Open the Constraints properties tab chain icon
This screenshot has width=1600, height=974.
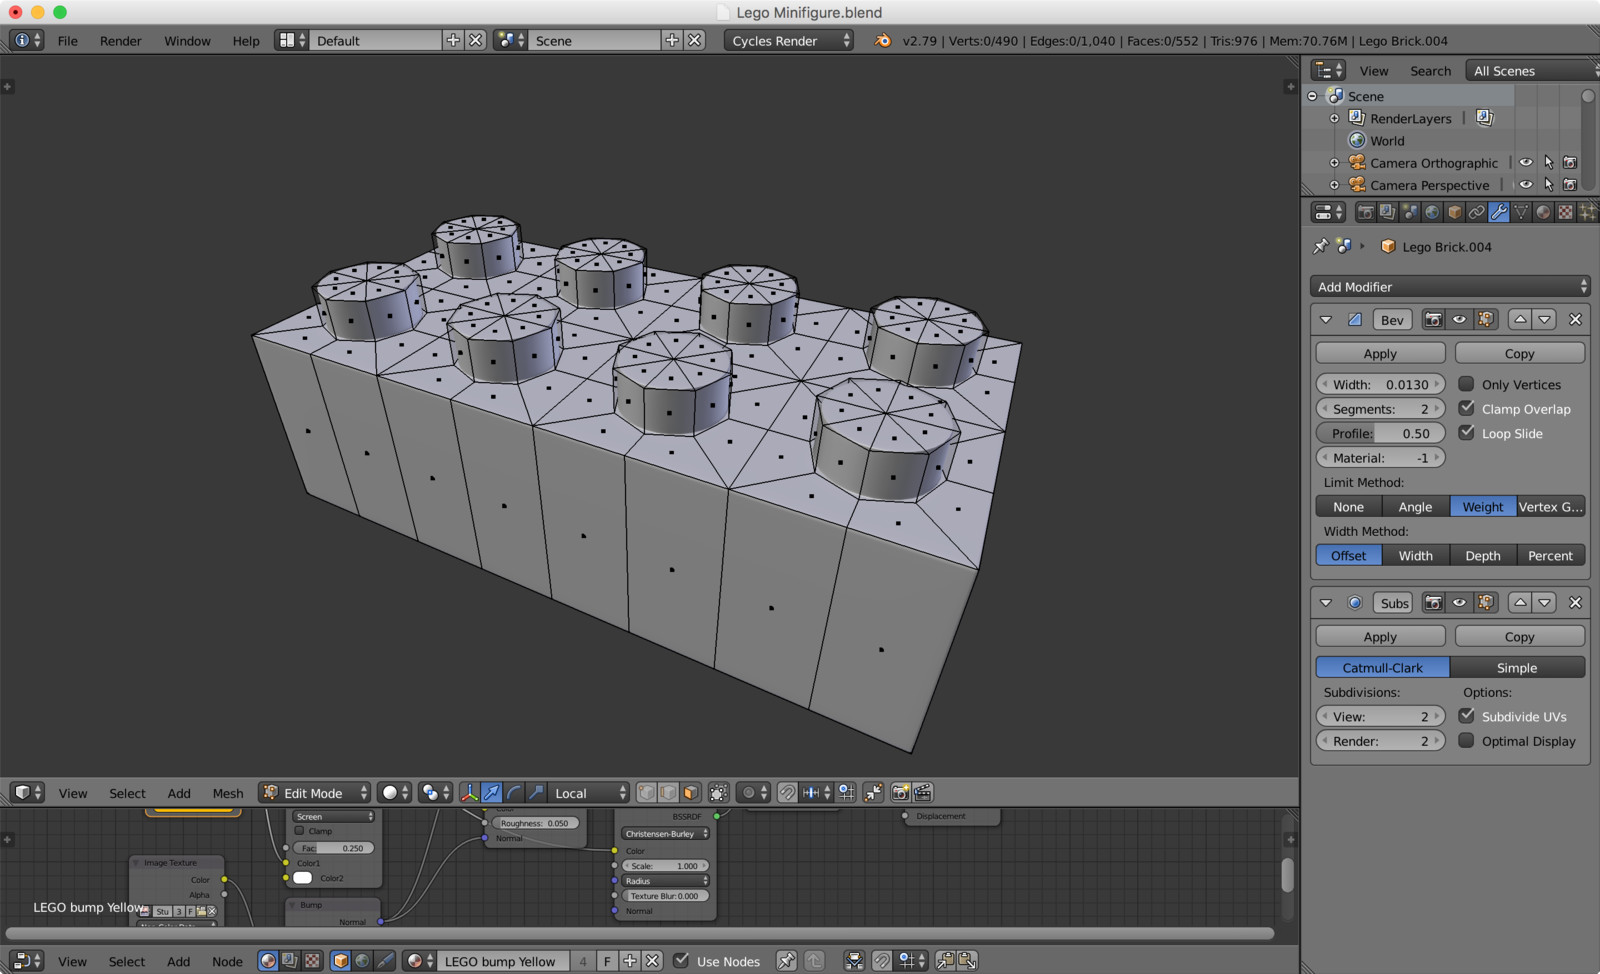click(x=1476, y=212)
